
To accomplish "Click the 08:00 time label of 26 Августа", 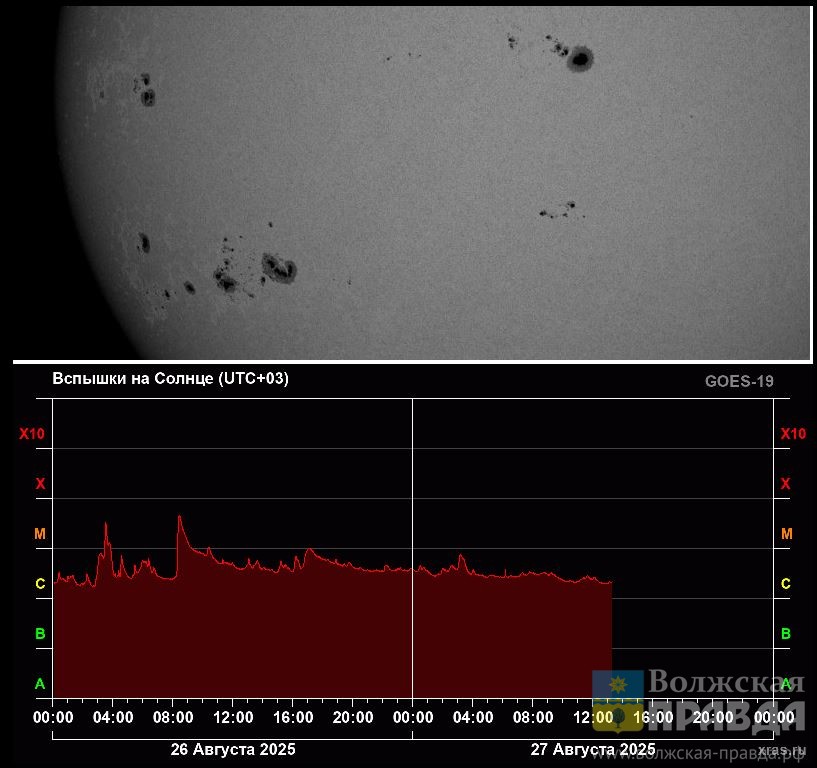I will click(173, 717).
